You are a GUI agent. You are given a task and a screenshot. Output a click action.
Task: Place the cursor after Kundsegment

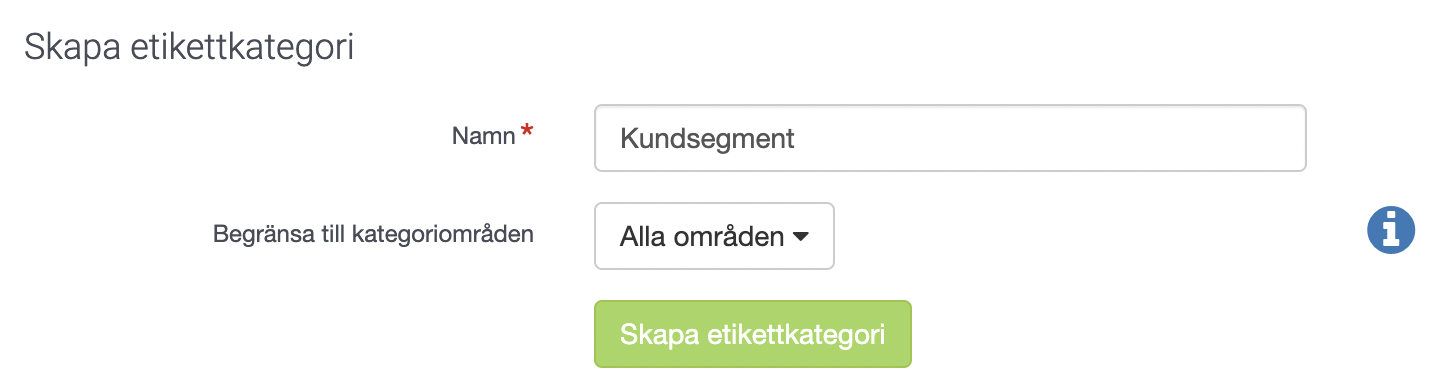pyautogui.click(x=798, y=138)
